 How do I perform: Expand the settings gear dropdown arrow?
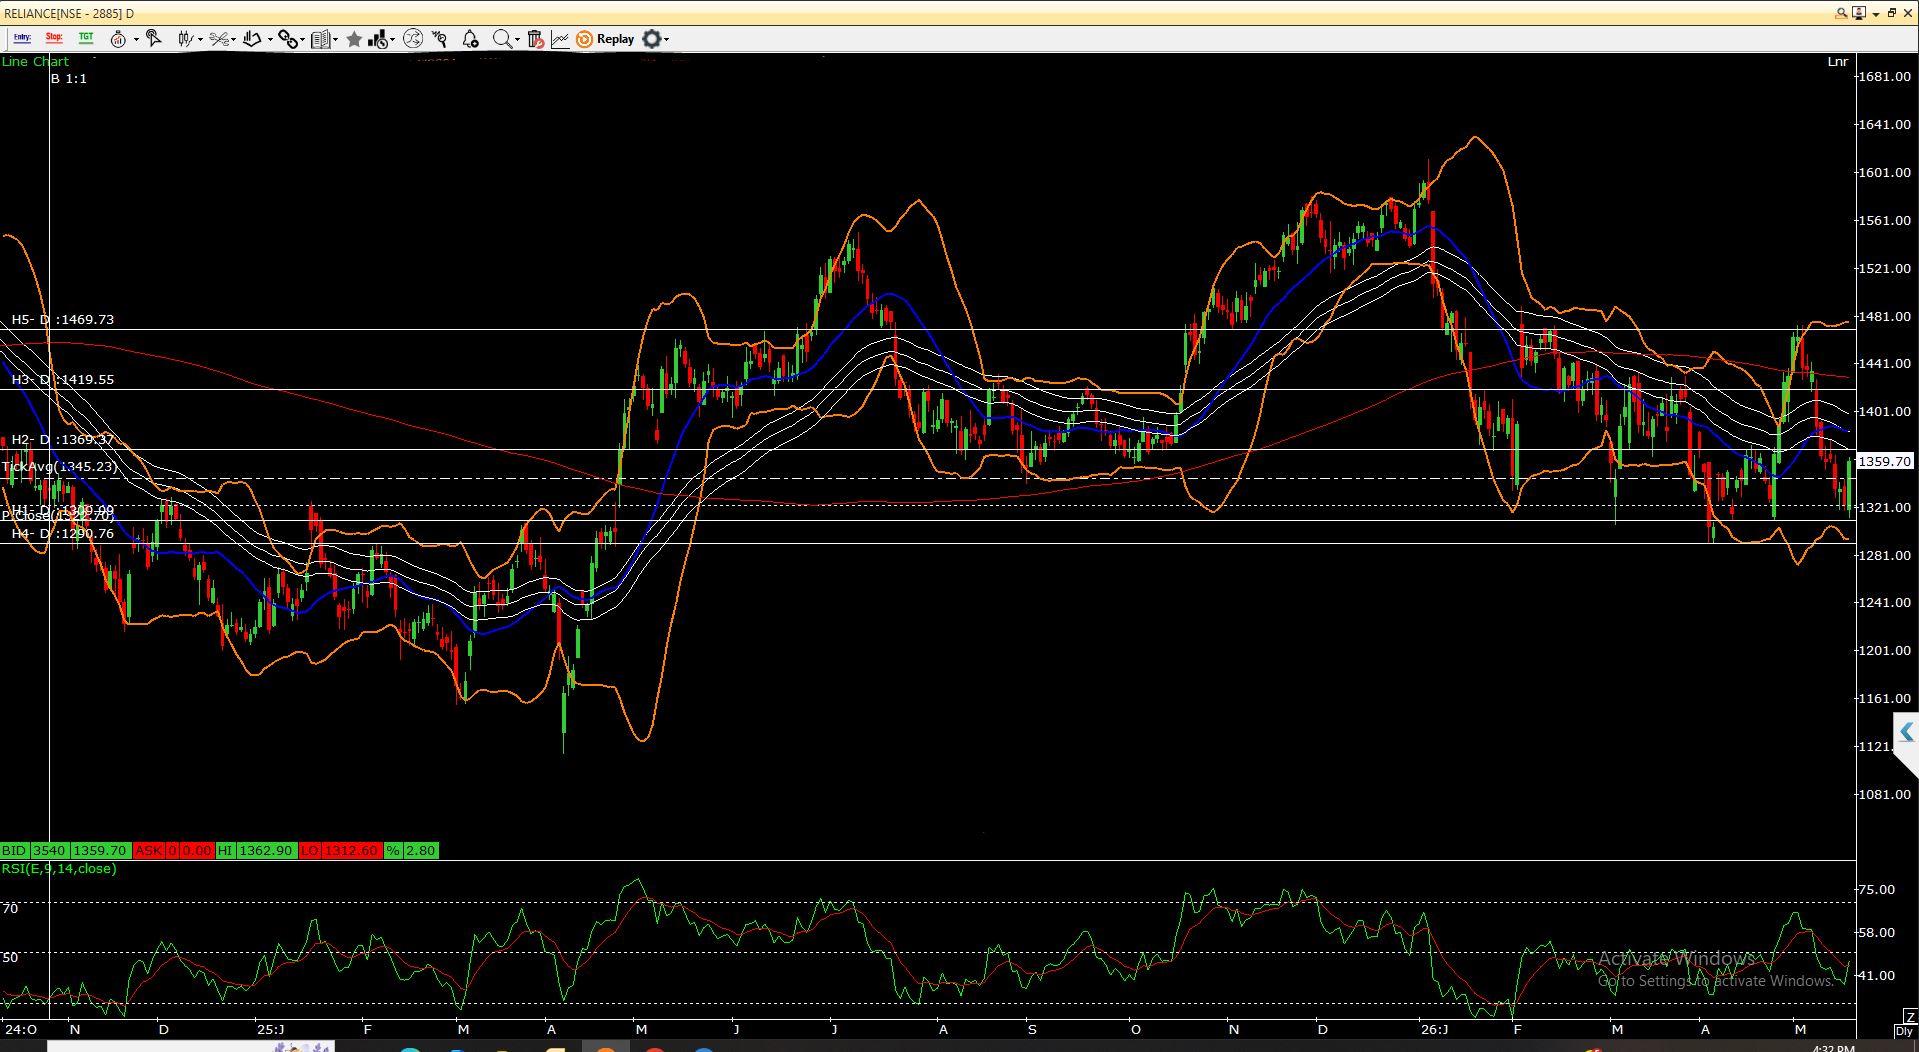(x=666, y=40)
